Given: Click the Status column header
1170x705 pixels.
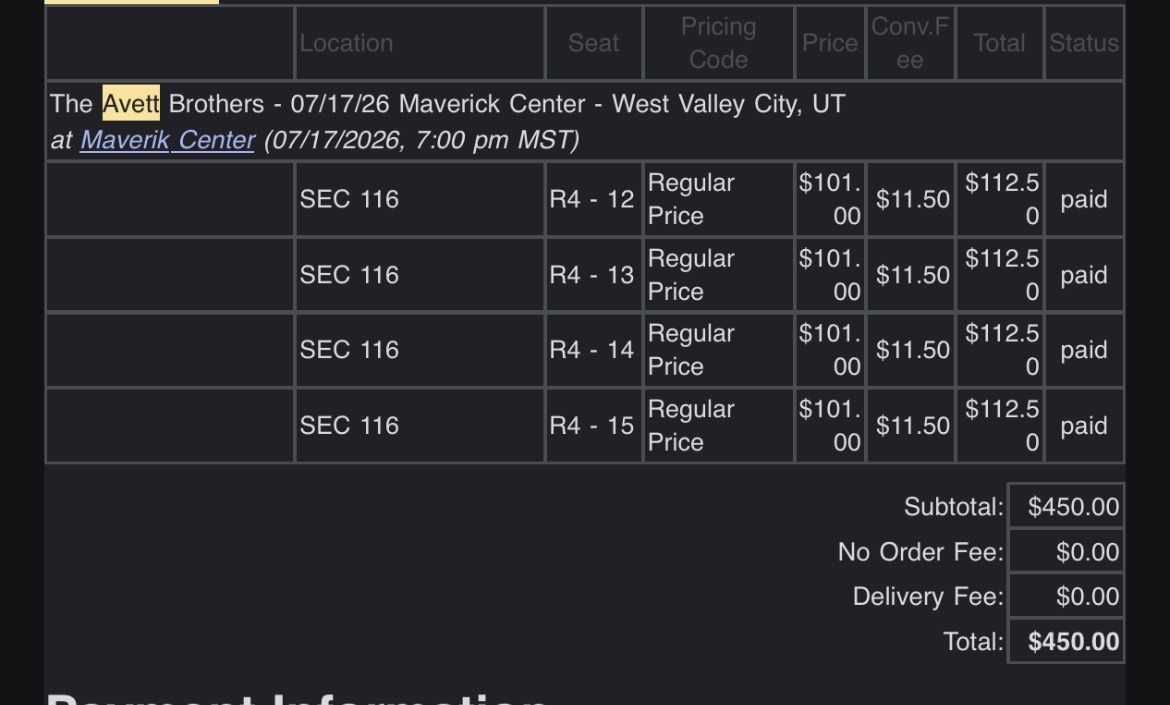Looking at the screenshot, I should (1084, 43).
